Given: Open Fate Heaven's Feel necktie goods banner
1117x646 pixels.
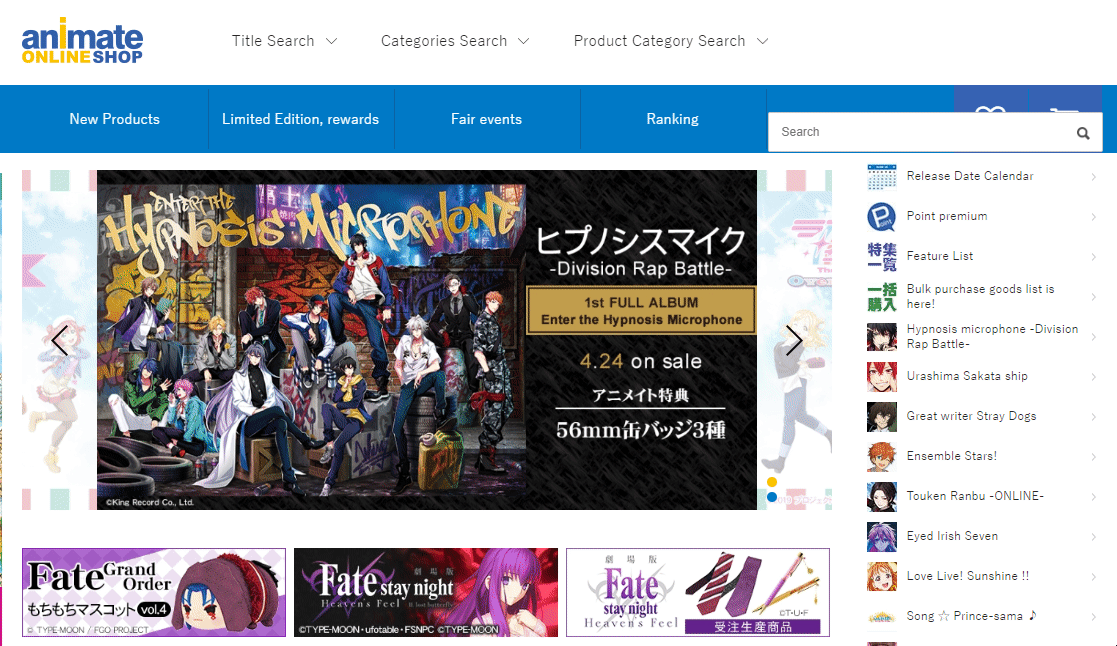Looking at the screenshot, I should [698, 593].
